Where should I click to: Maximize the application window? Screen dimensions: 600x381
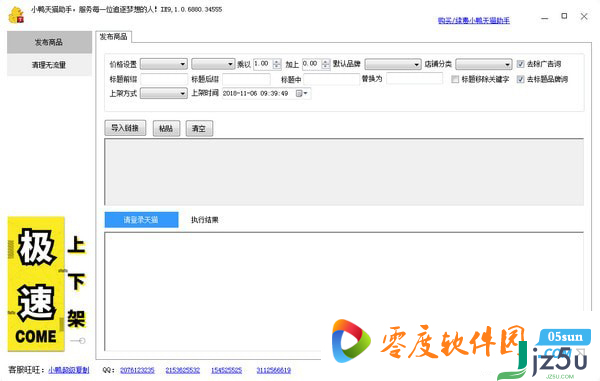click(564, 16)
